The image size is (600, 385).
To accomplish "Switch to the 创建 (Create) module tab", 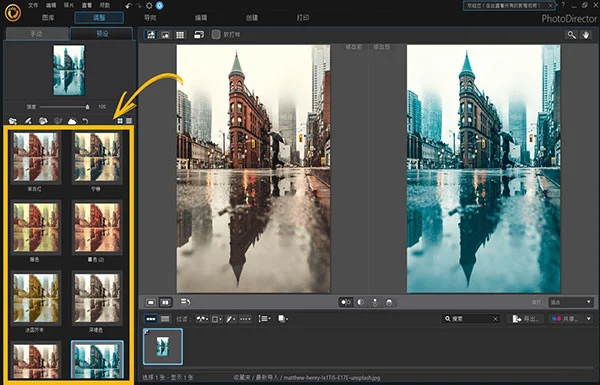I will click(x=252, y=18).
